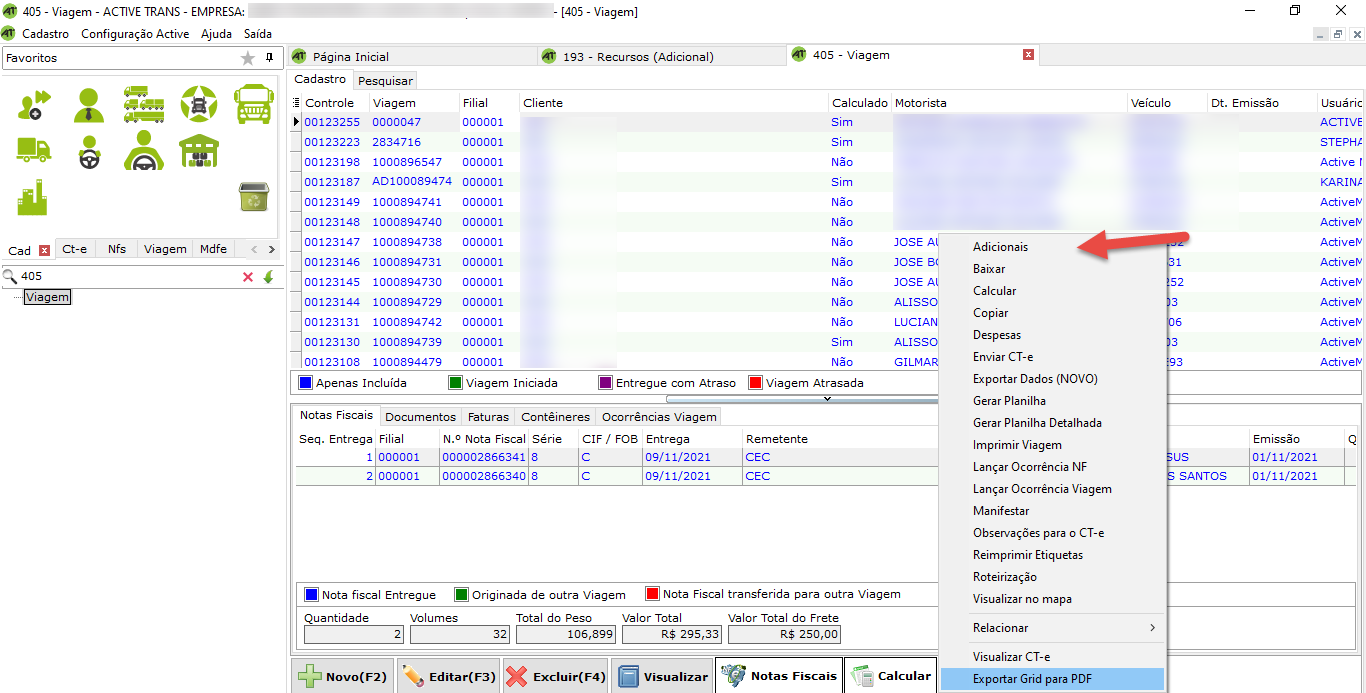Click the search field containing 405
The image size is (1366, 693).
coord(128,276)
